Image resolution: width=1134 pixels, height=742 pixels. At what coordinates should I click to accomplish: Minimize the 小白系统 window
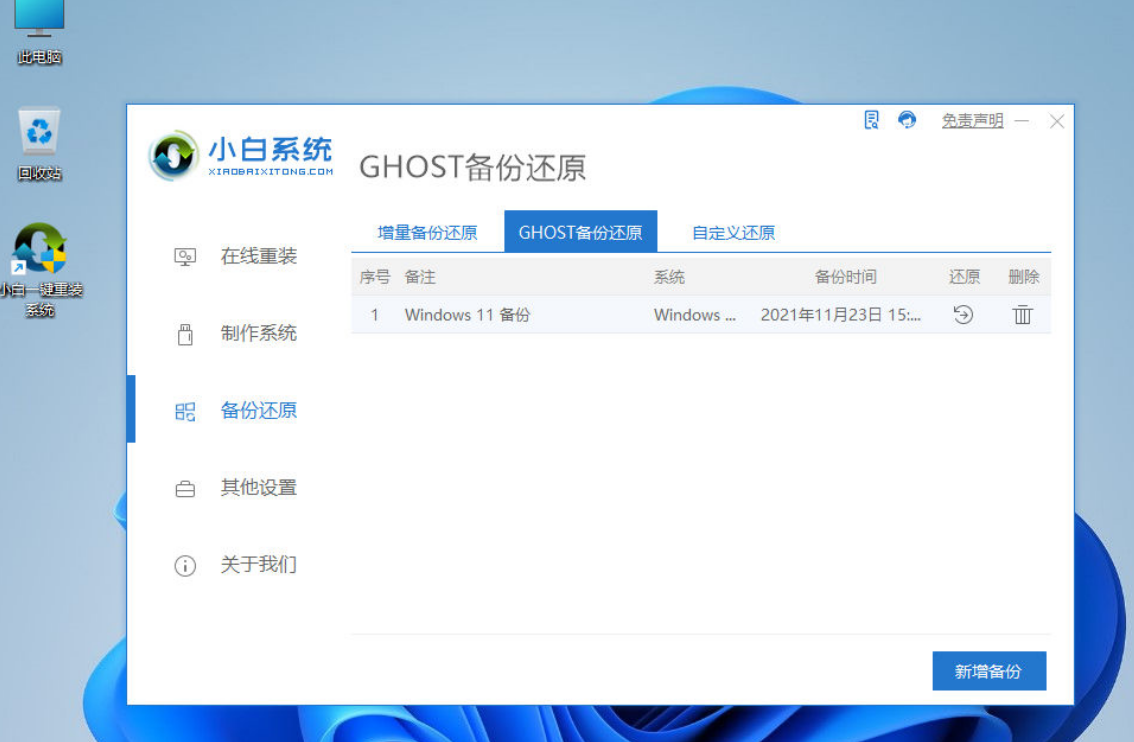tap(1021, 121)
